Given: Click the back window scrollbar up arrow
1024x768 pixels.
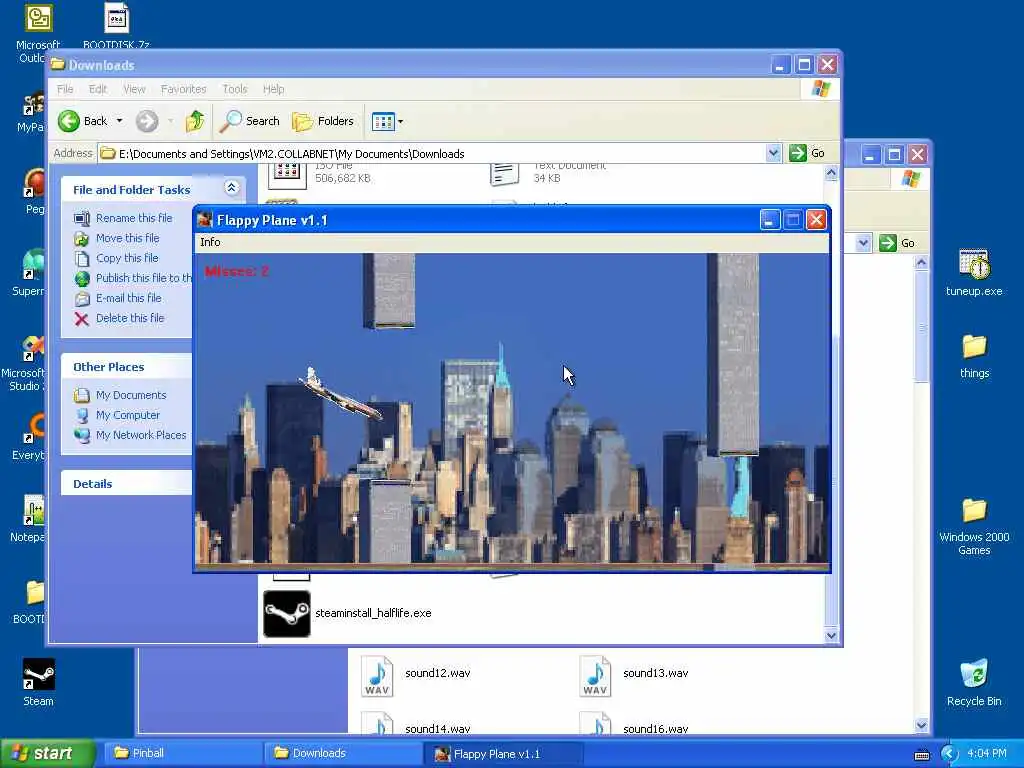Looking at the screenshot, I should [x=921, y=263].
